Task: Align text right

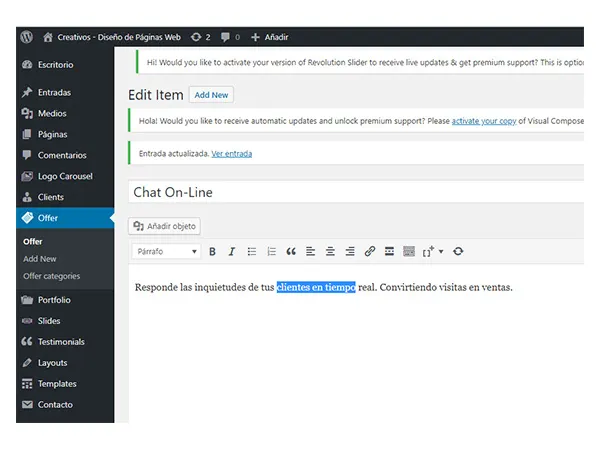Action: [350, 251]
